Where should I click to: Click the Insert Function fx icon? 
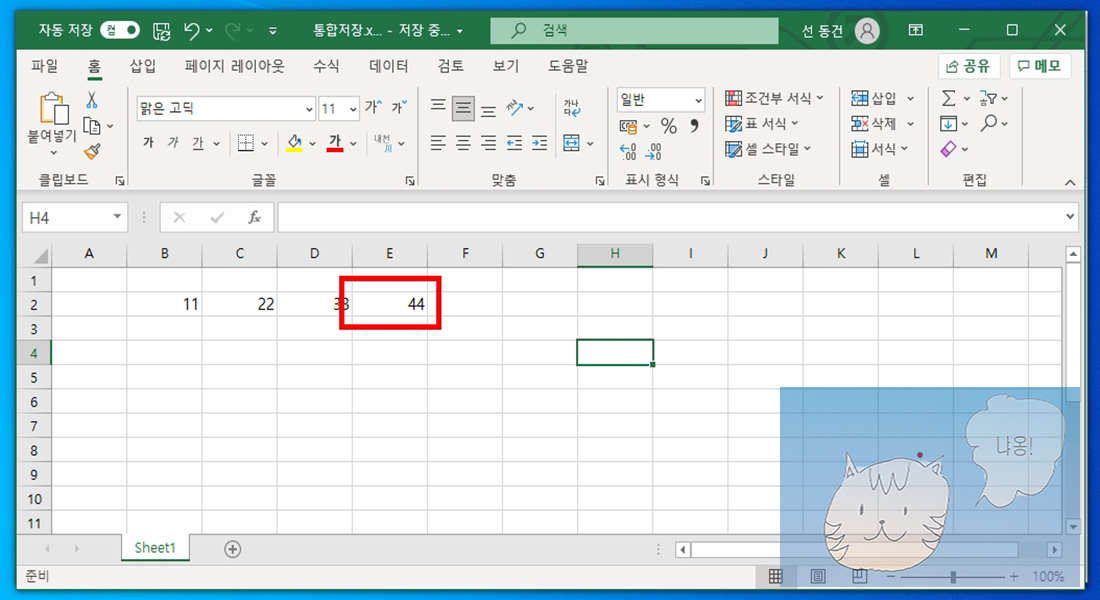click(x=254, y=218)
